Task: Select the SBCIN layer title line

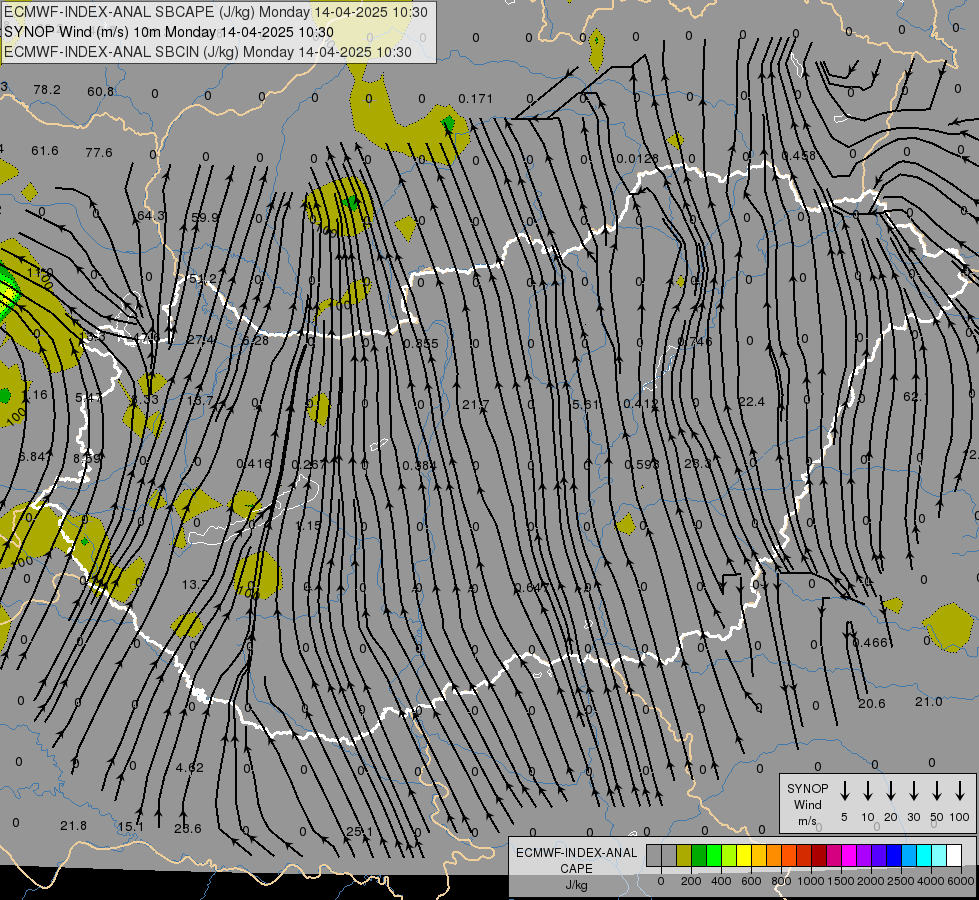Action: (x=208, y=52)
